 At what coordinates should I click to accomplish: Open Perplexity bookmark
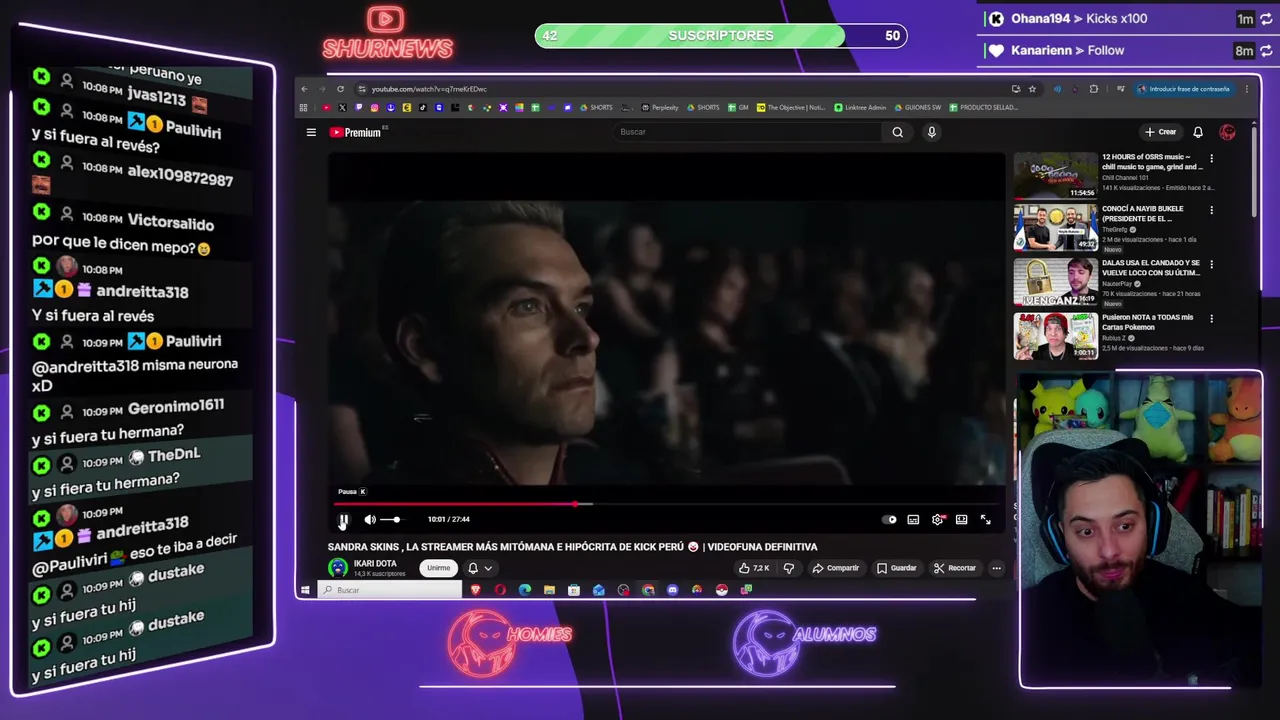coord(660,107)
